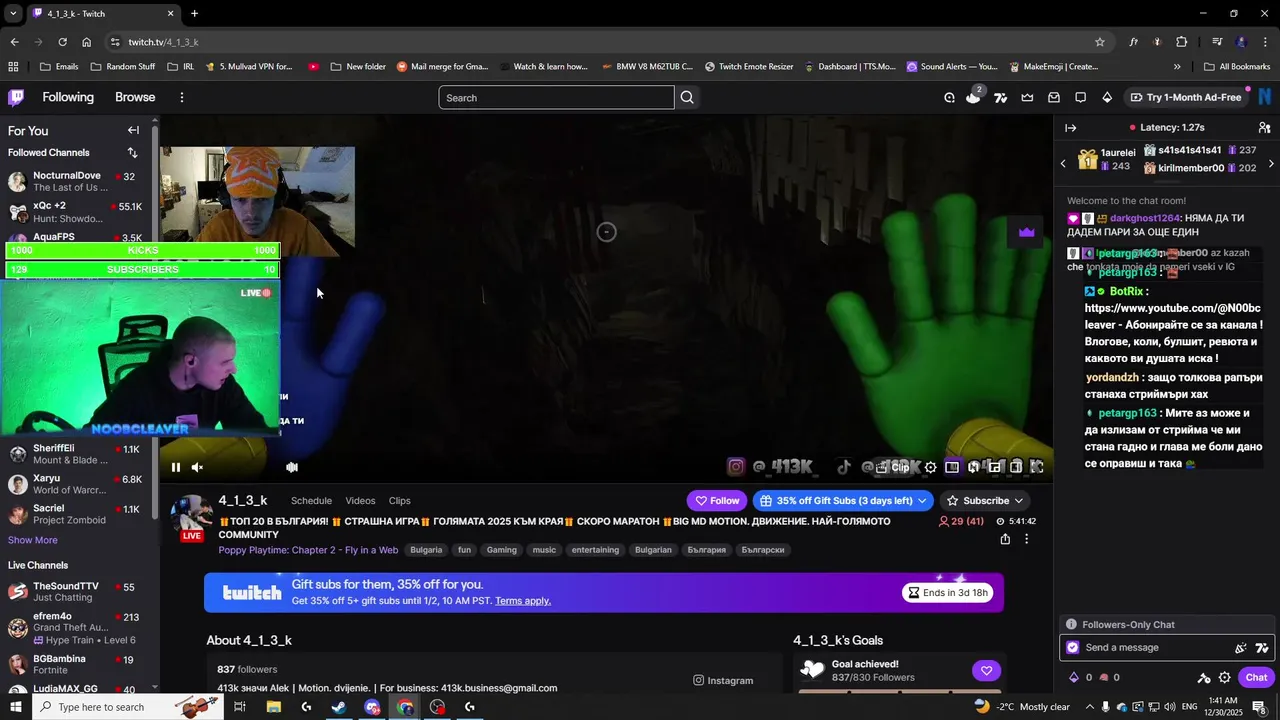The image size is (1280, 720).
Task: Switch to the Schedule tab
Action: (x=311, y=501)
